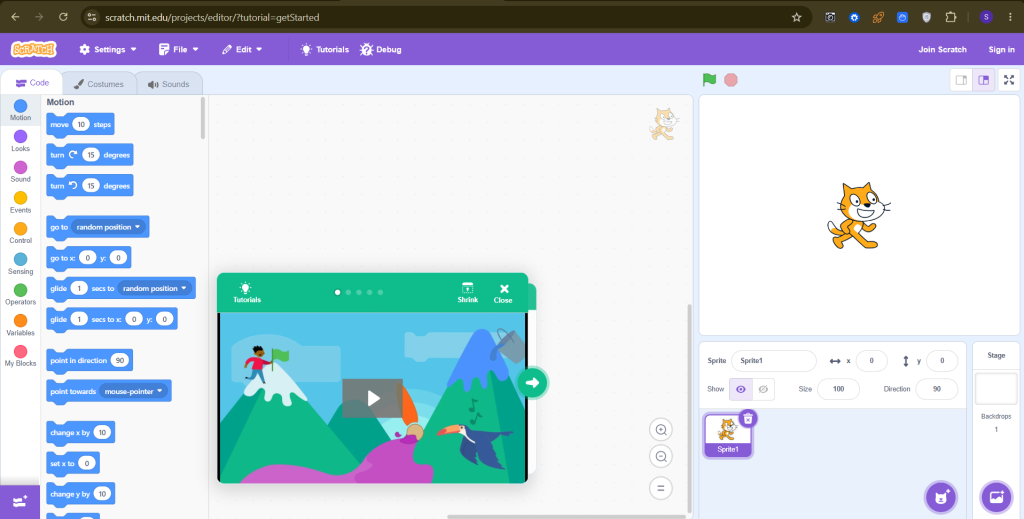
Task: Bookmark this page with the star
Action: [x=796, y=18]
